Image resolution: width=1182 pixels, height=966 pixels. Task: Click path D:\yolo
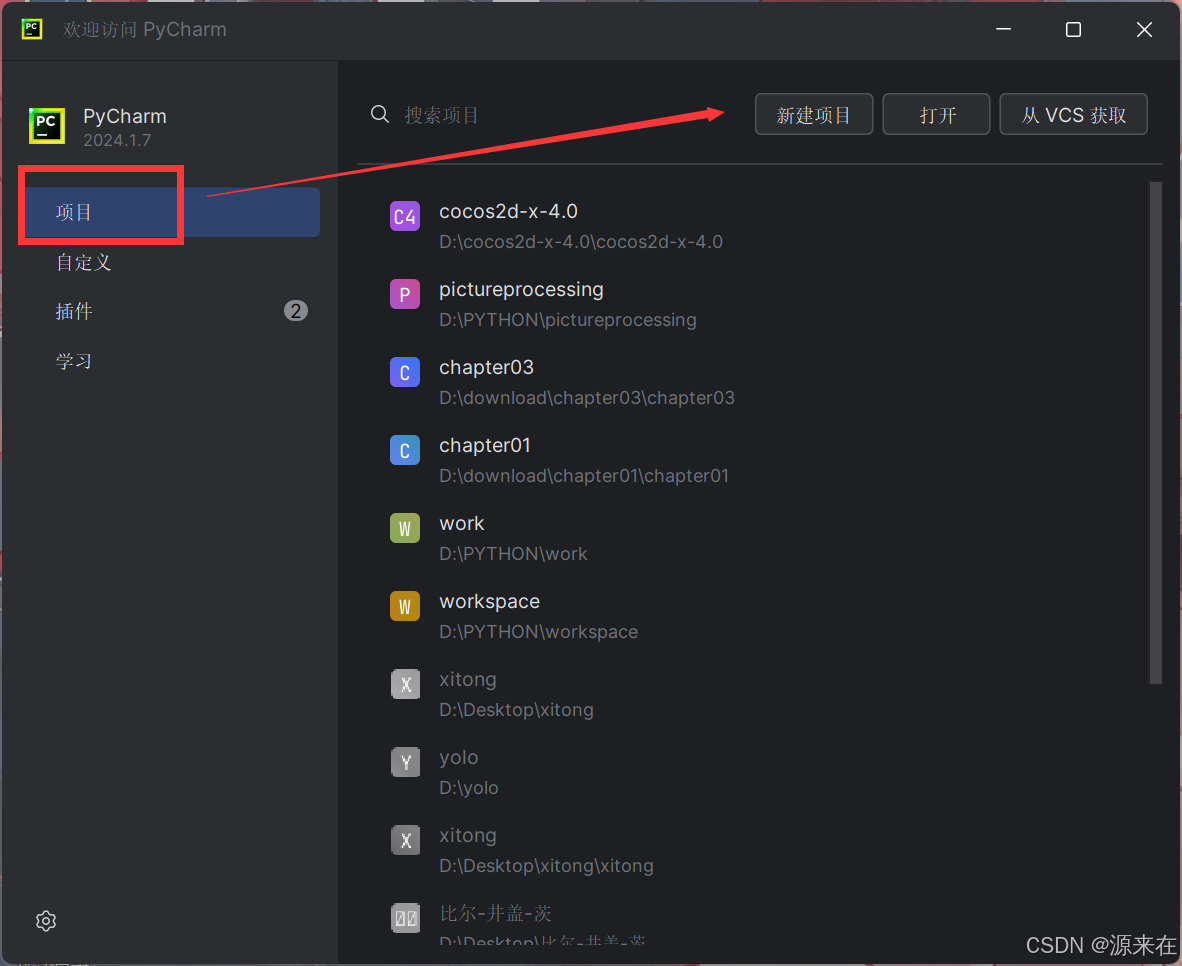click(468, 788)
